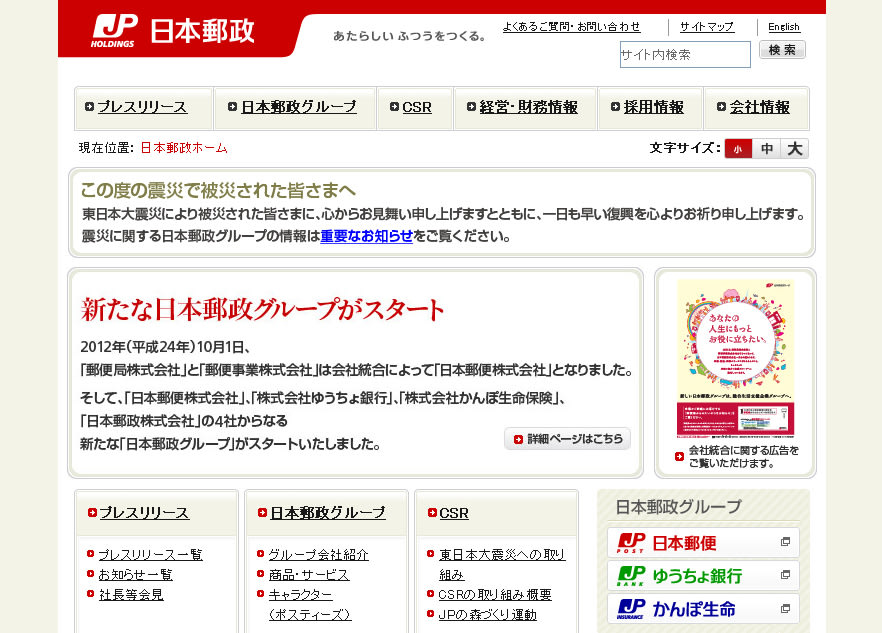
Task: Click the JP Holdings 日本郵政 logo
Action: (x=173, y=31)
